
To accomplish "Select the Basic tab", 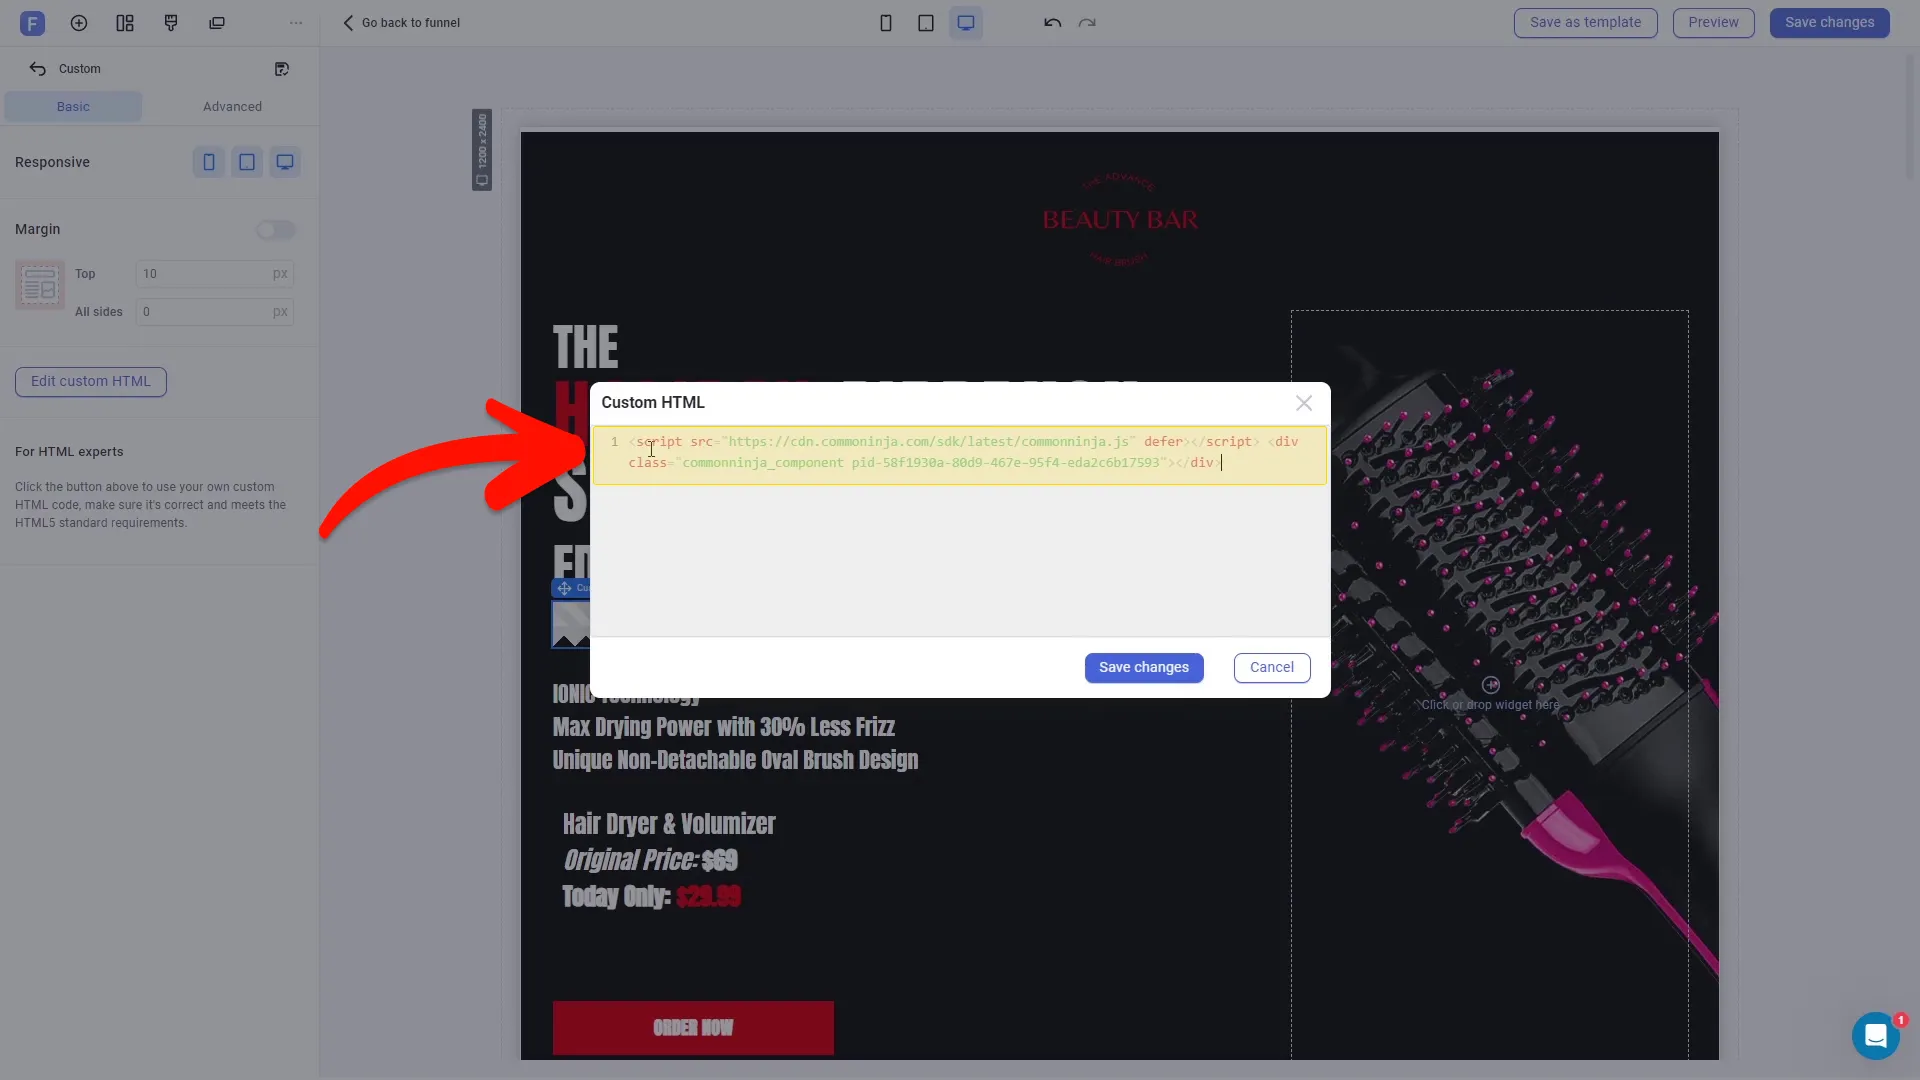I will pyautogui.click(x=73, y=107).
